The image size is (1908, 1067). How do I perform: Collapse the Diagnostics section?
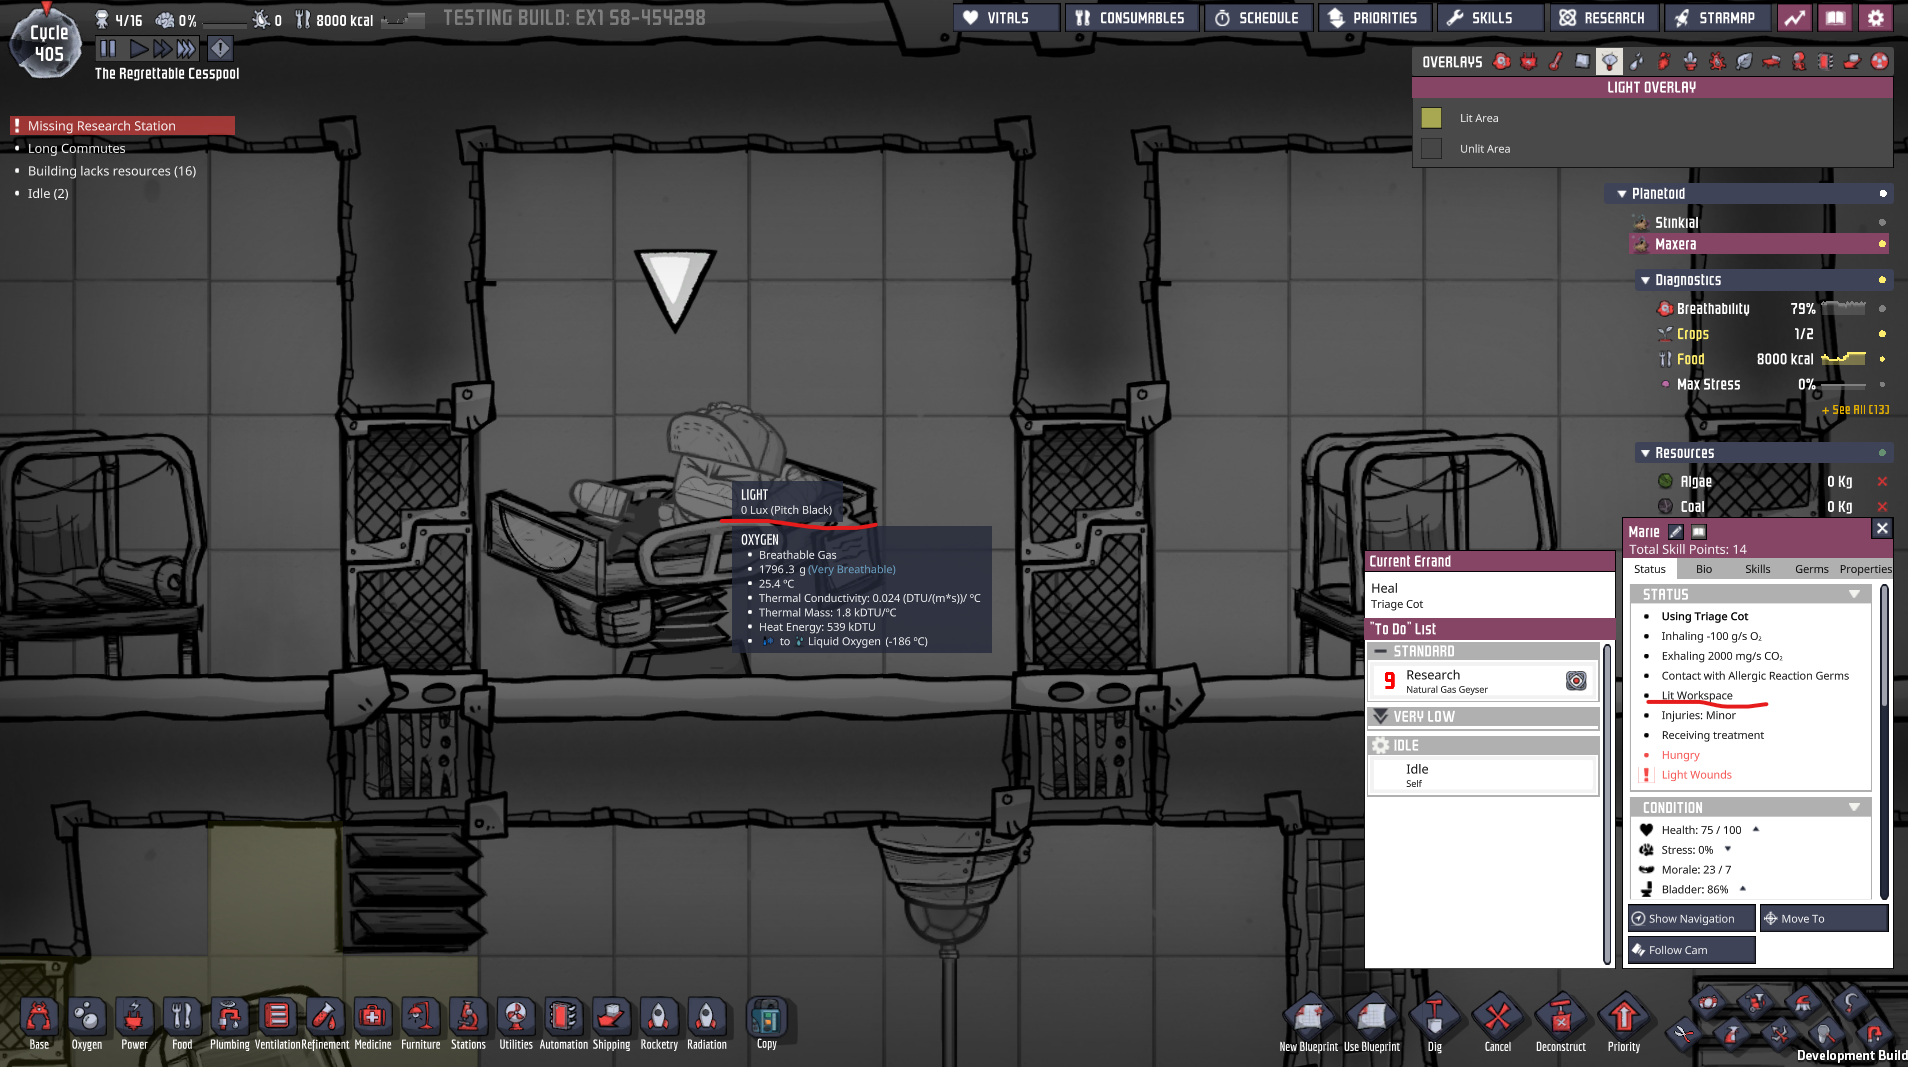(x=1645, y=281)
